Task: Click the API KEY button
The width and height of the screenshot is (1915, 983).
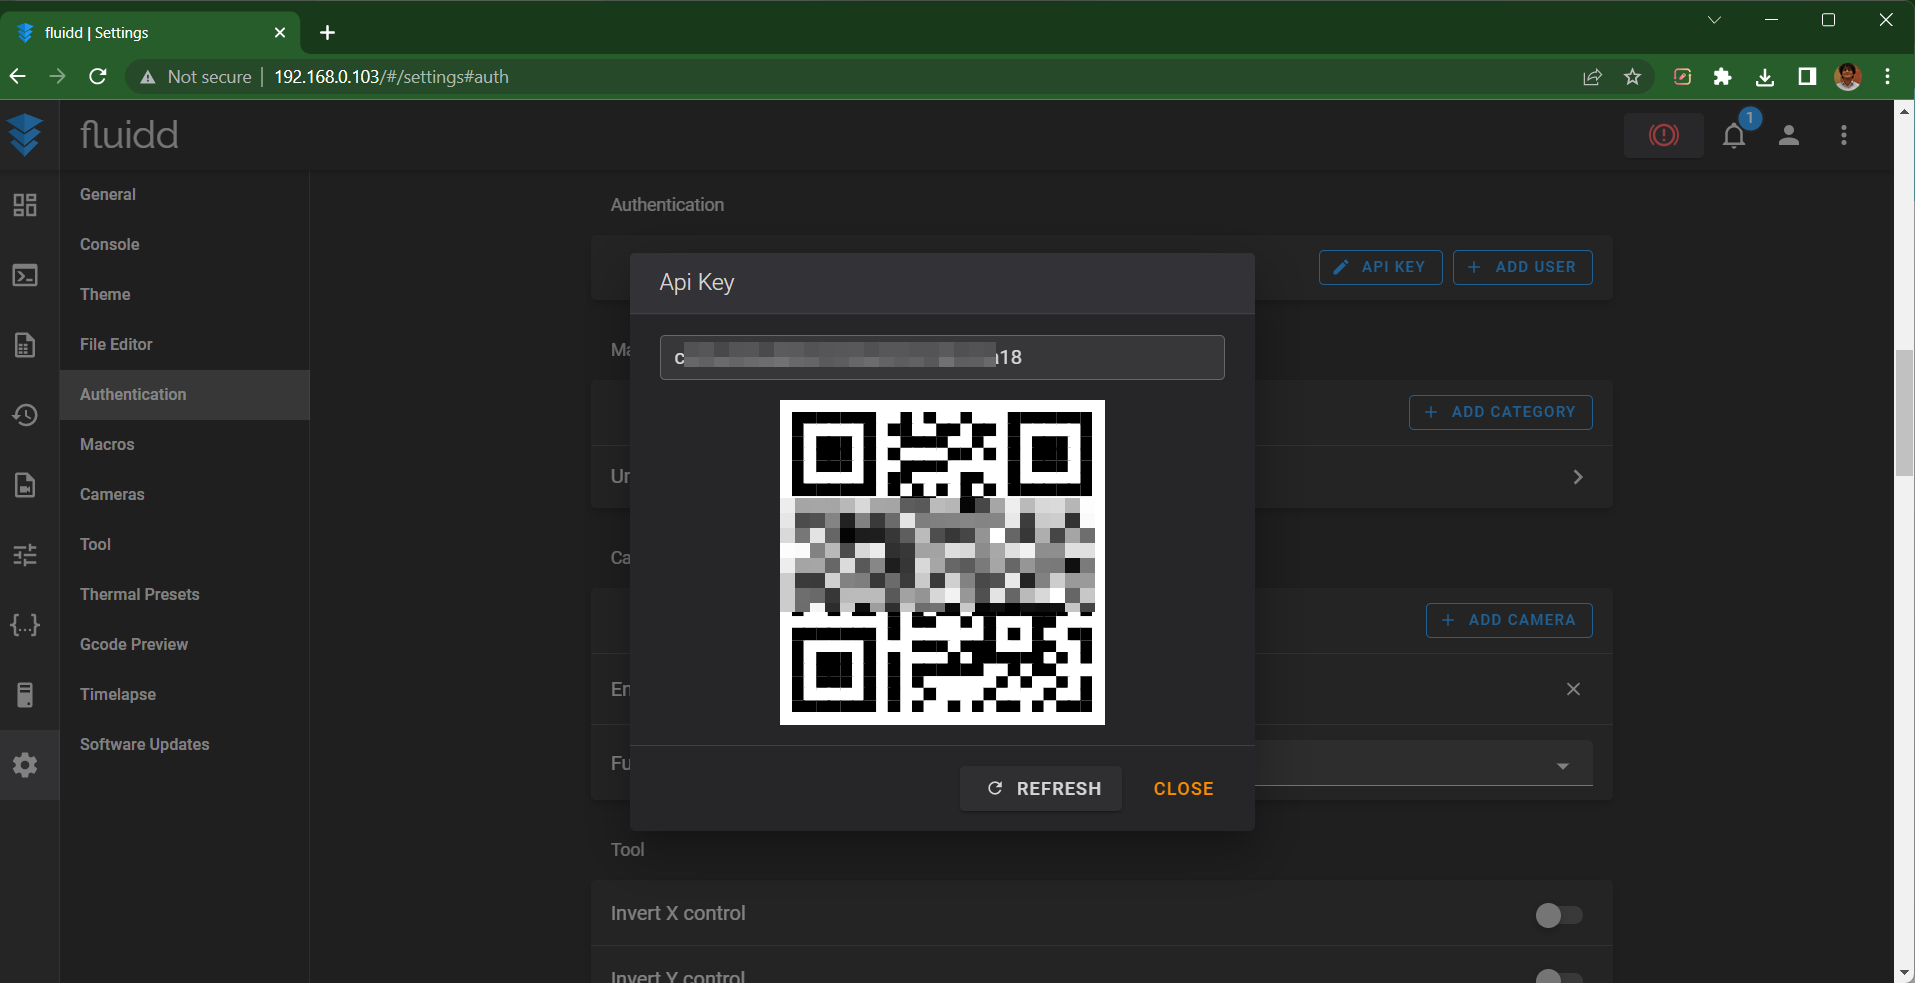Action: [1380, 267]
